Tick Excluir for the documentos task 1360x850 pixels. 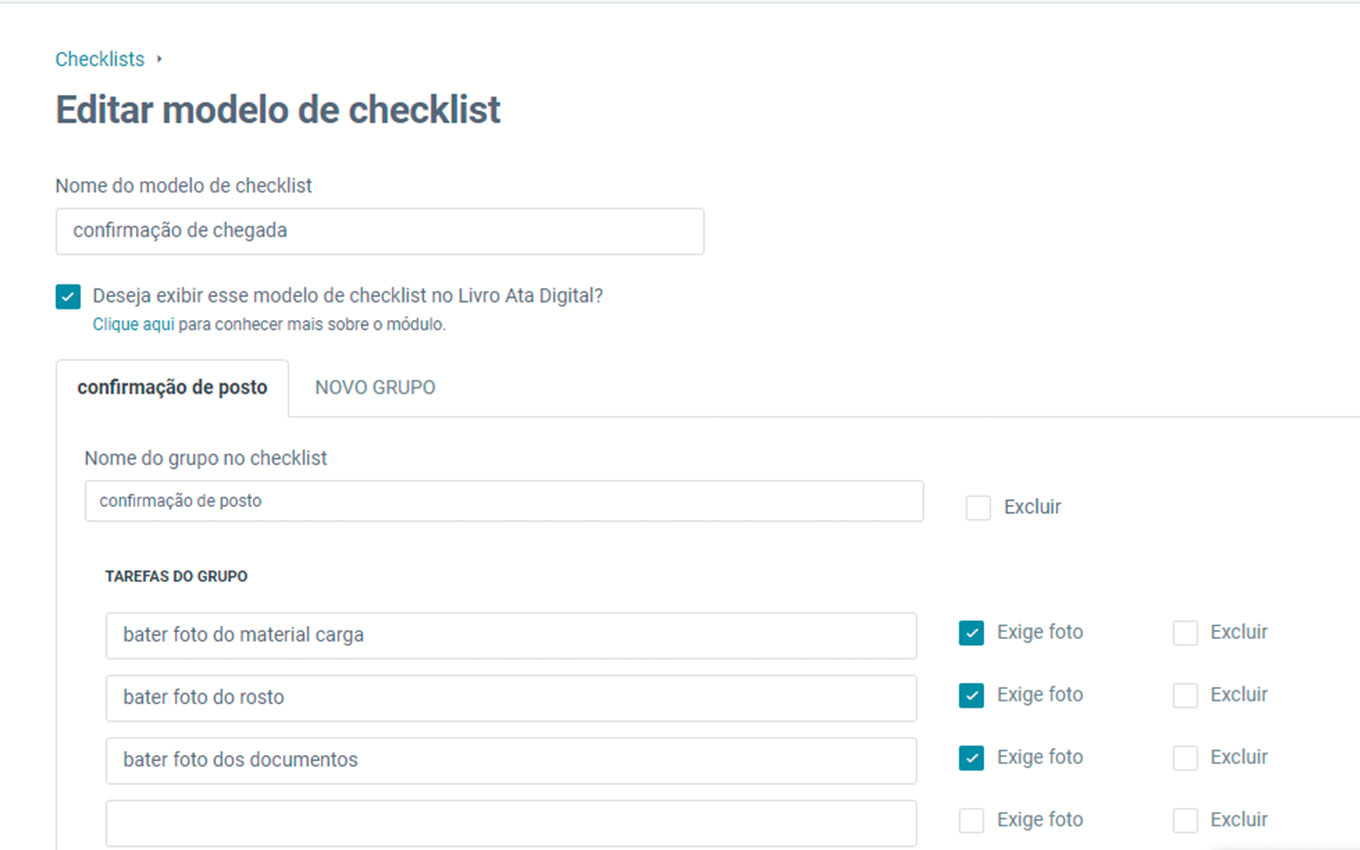(1185, 758)
